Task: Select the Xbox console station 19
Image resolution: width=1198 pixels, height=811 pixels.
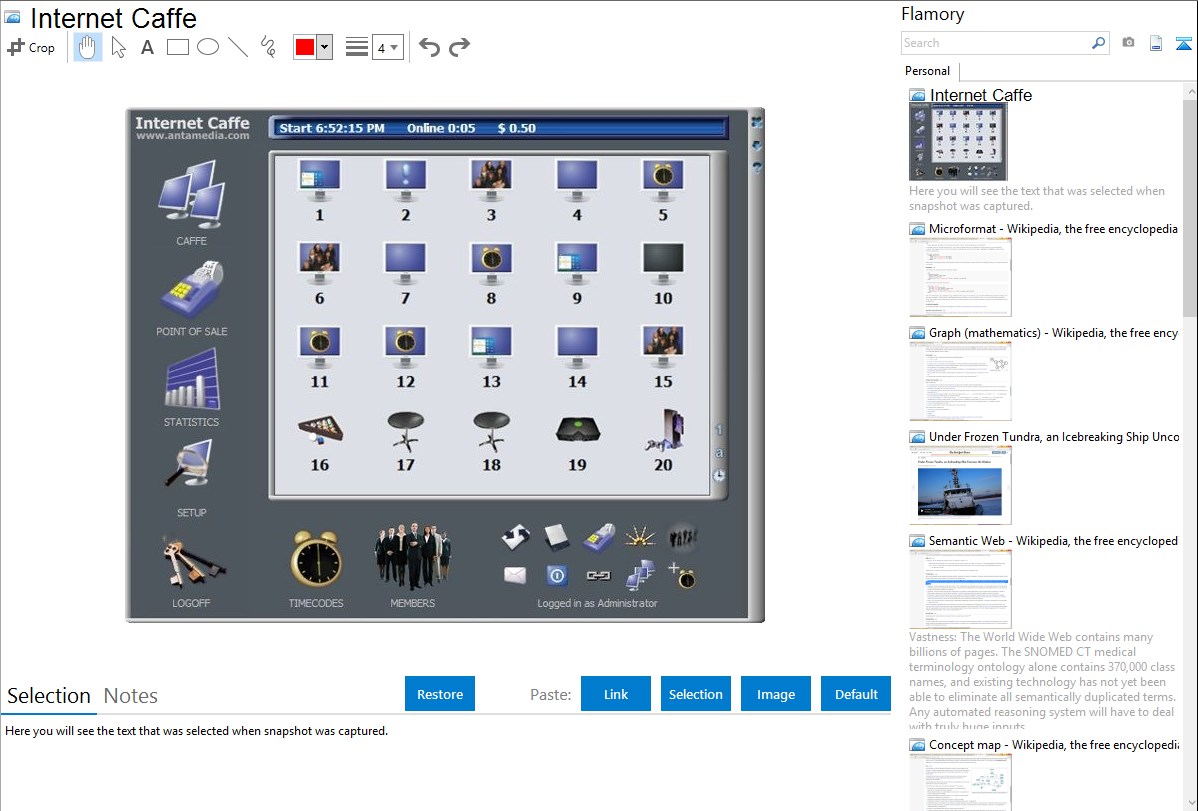Action: click(578, 443)
